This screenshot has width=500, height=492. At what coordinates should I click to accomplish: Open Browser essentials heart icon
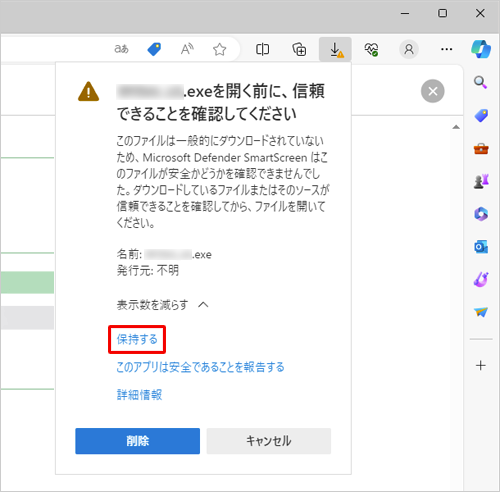[371, 50]
